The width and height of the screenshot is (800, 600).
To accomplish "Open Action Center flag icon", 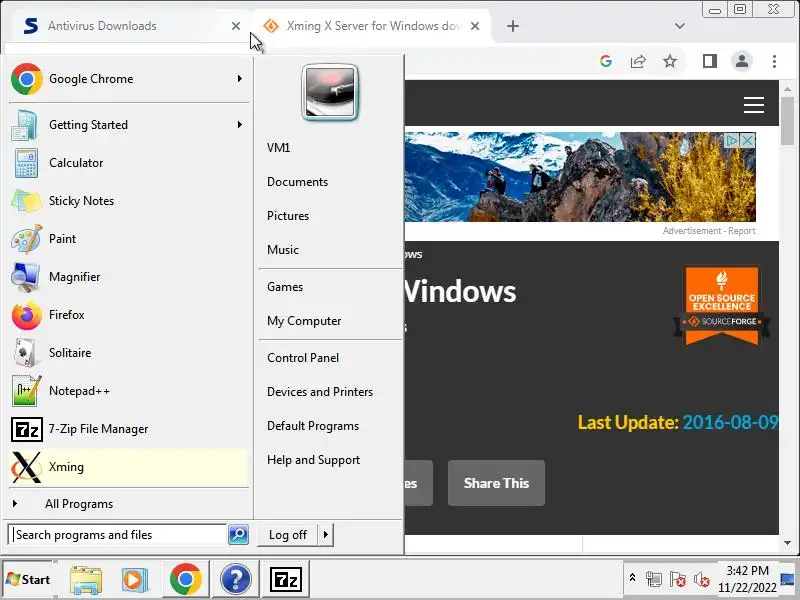I will 678,580.
